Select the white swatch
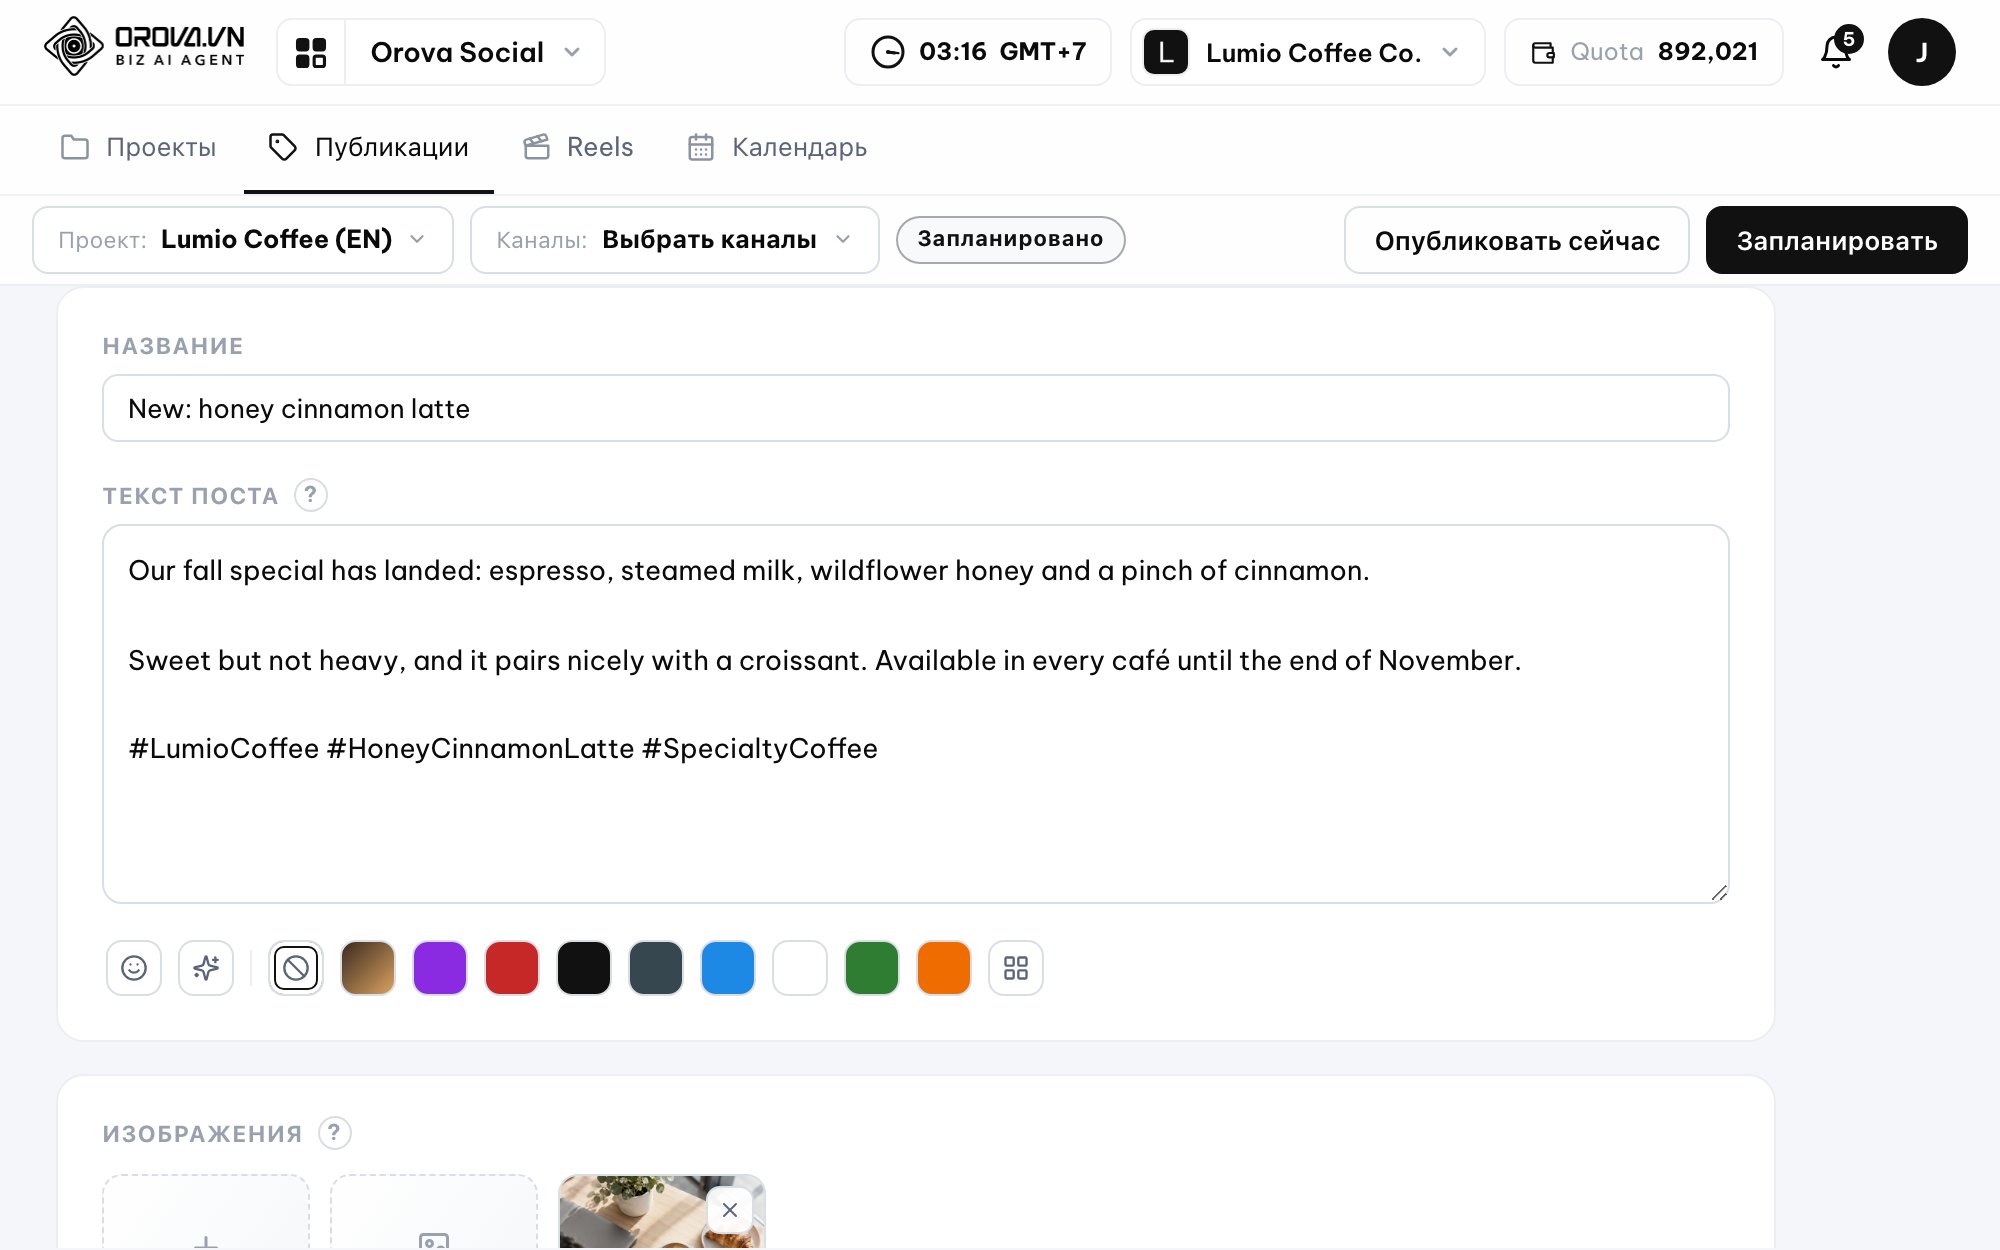2000x1250 pixels. 800,968
